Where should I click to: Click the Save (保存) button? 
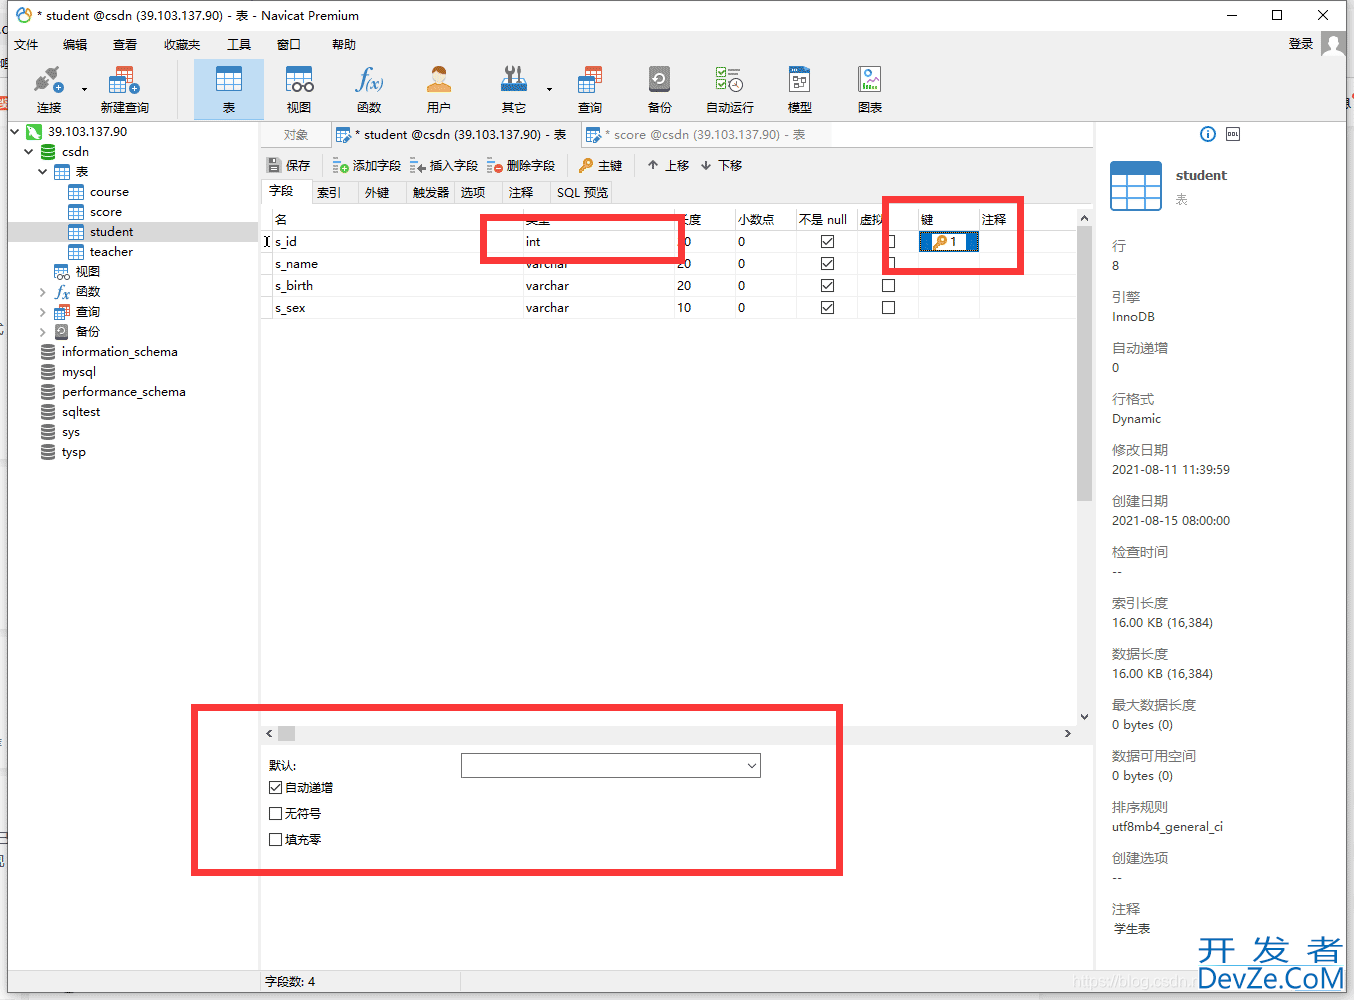point(289,165)
